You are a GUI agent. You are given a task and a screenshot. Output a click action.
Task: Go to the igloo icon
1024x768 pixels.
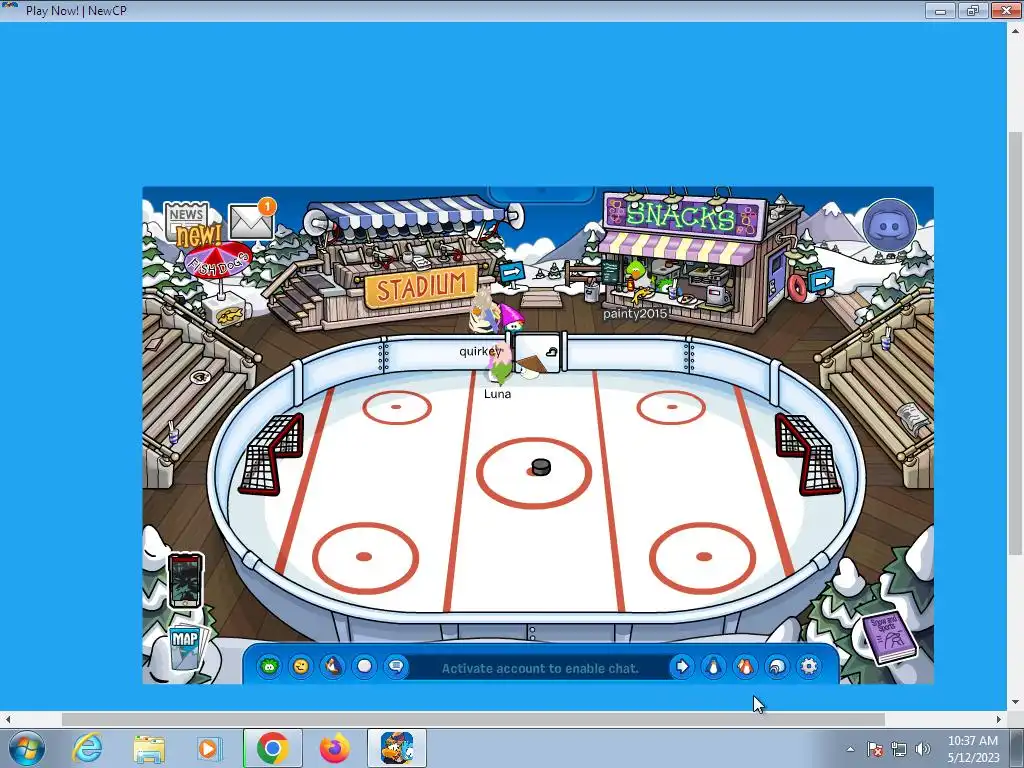pos(777,666)
